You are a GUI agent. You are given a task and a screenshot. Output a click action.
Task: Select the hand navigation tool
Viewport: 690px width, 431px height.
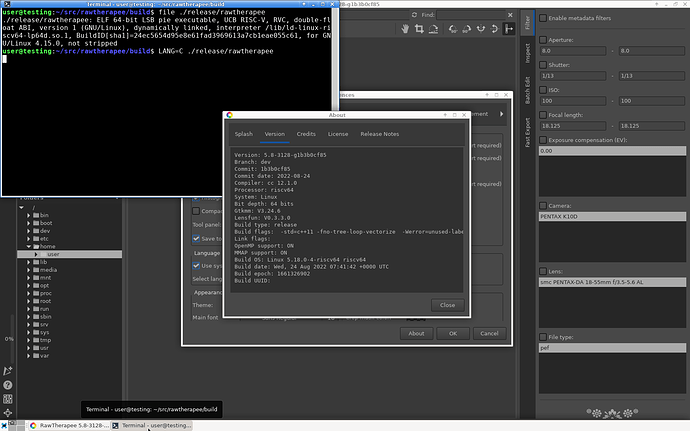point(405,29)
